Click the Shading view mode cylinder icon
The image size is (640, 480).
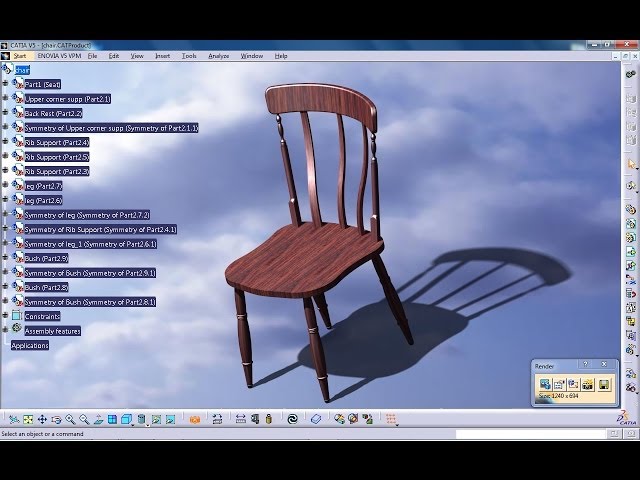click(141, 419)
